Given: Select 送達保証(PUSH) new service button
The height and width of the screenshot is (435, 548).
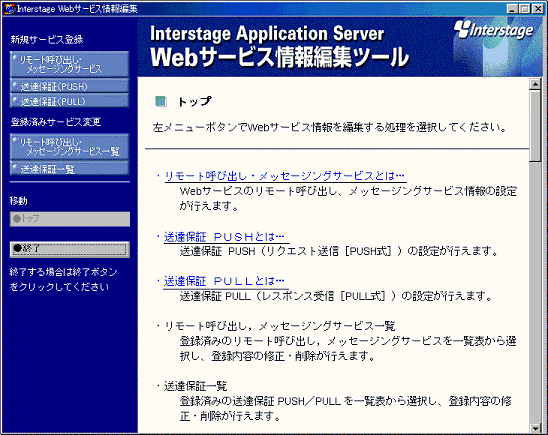Looking at the screenshot, I should pos(70,86).
